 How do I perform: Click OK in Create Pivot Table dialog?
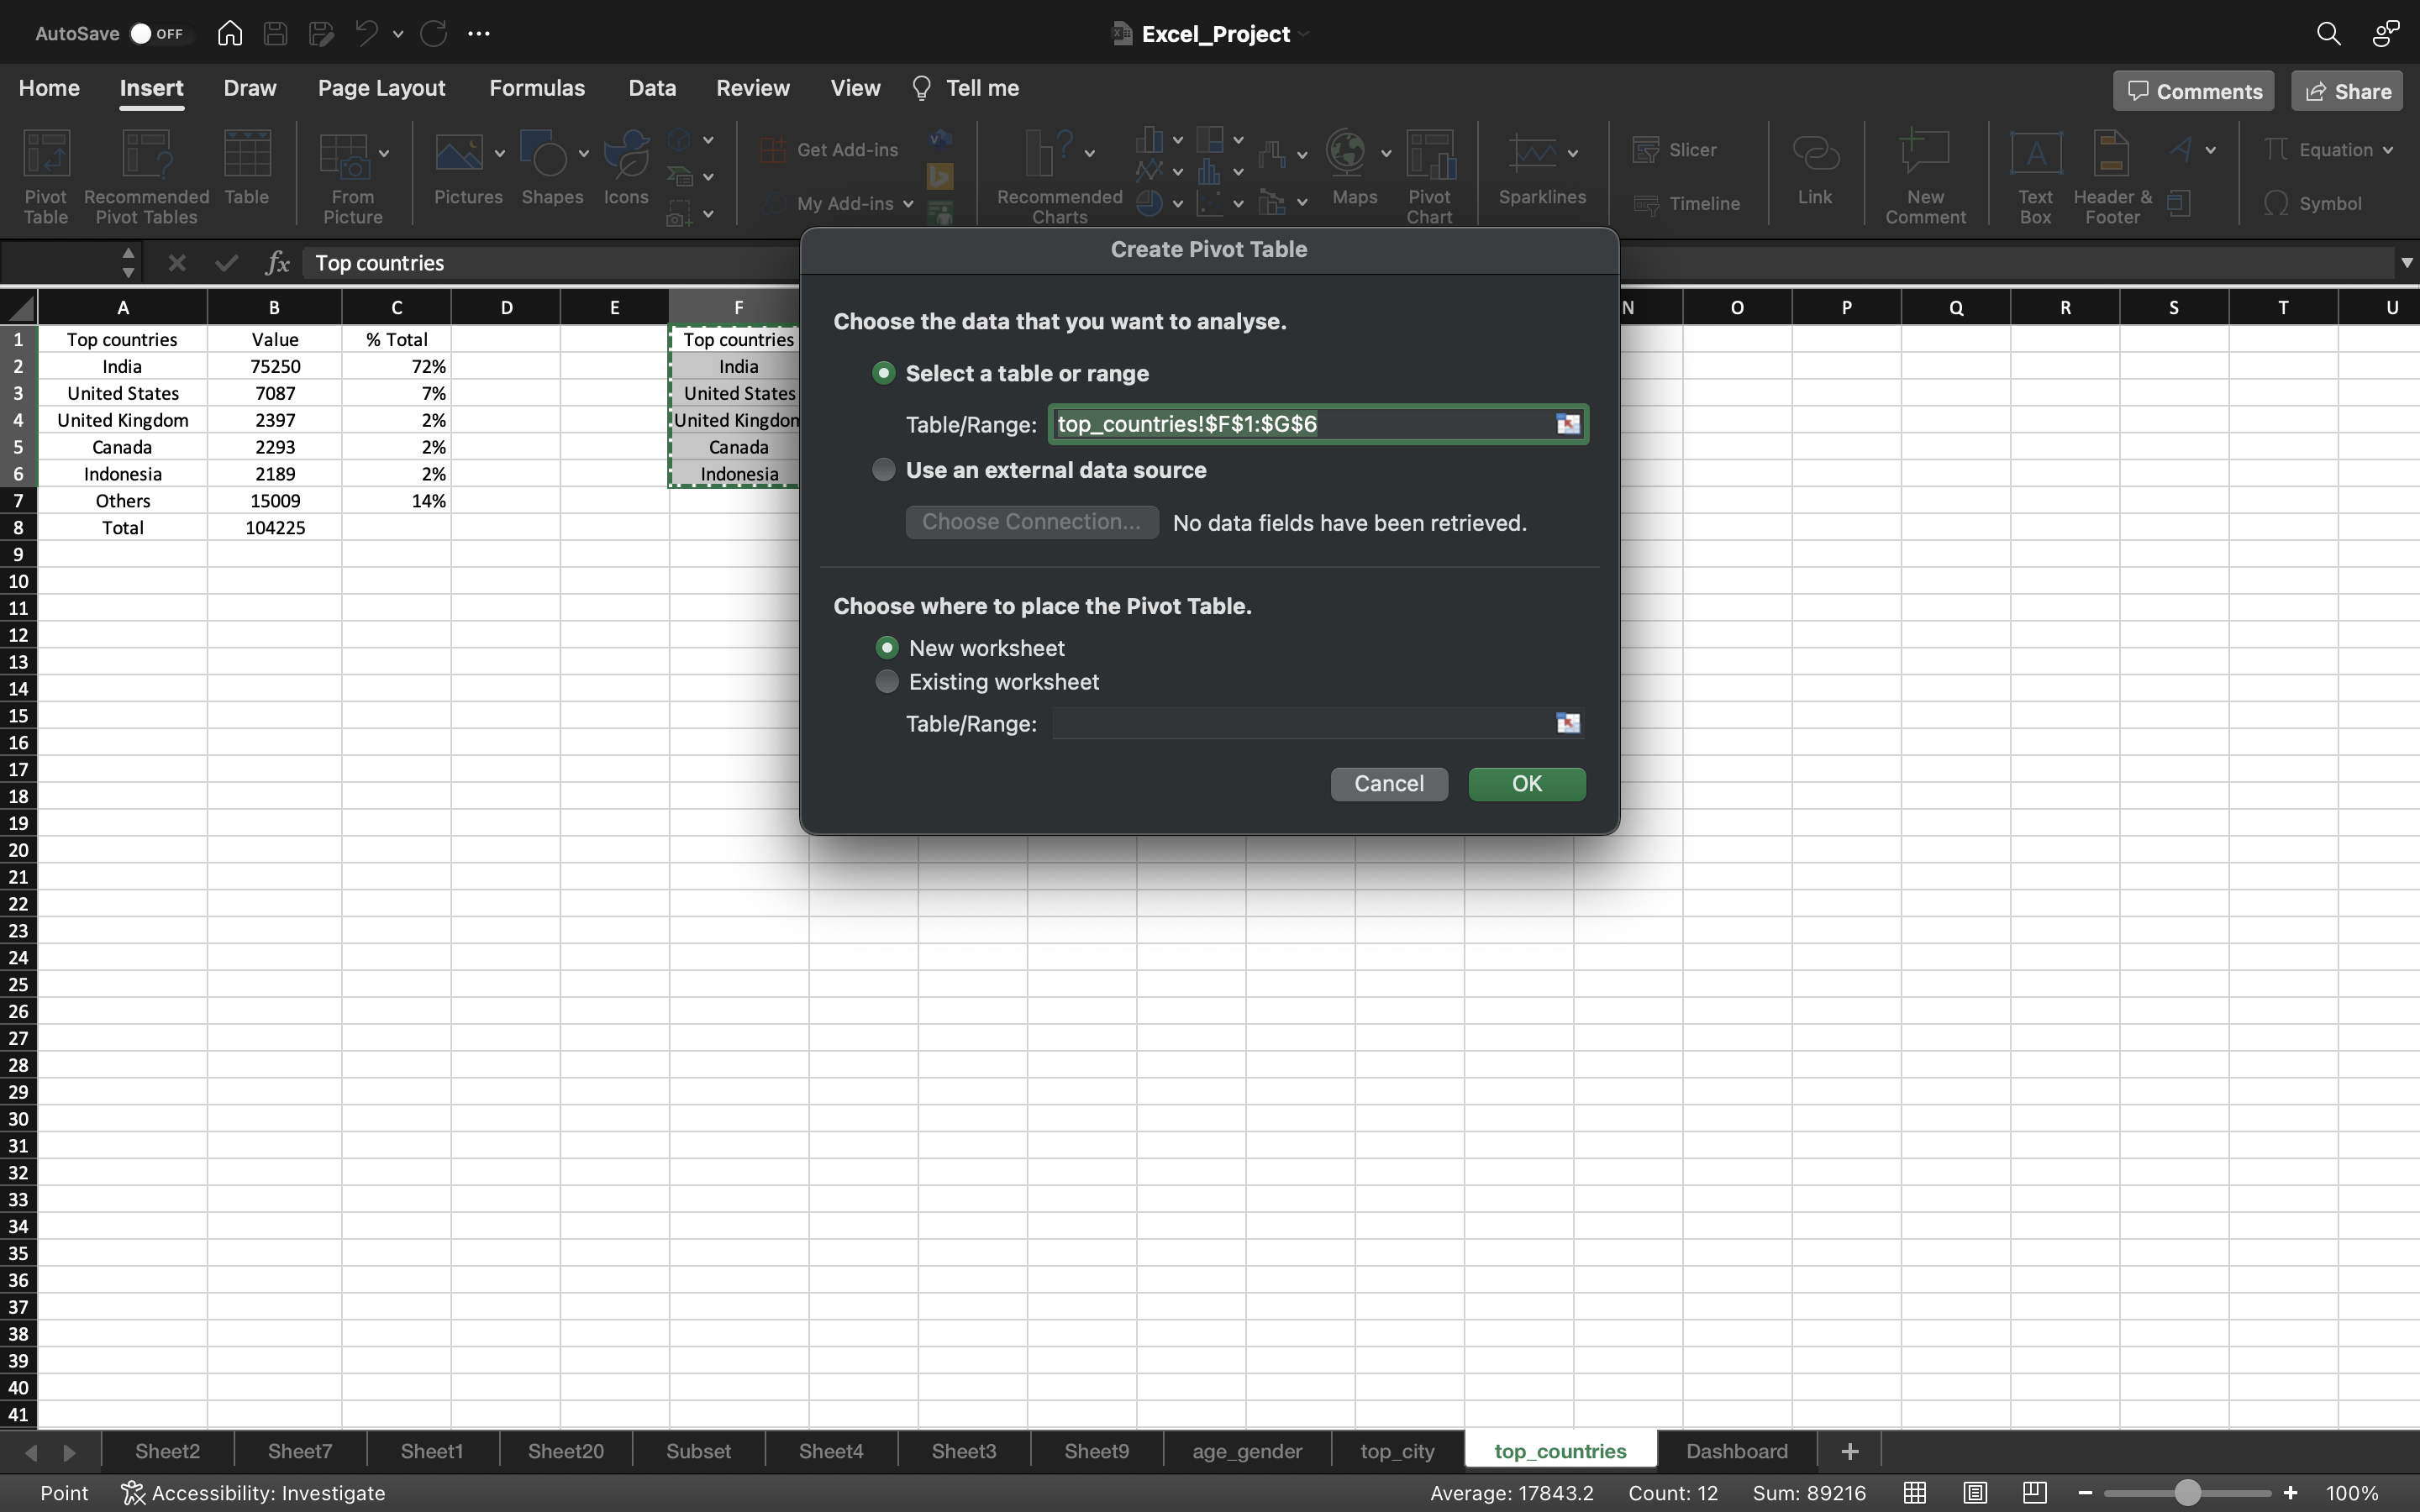(1527, 784)
